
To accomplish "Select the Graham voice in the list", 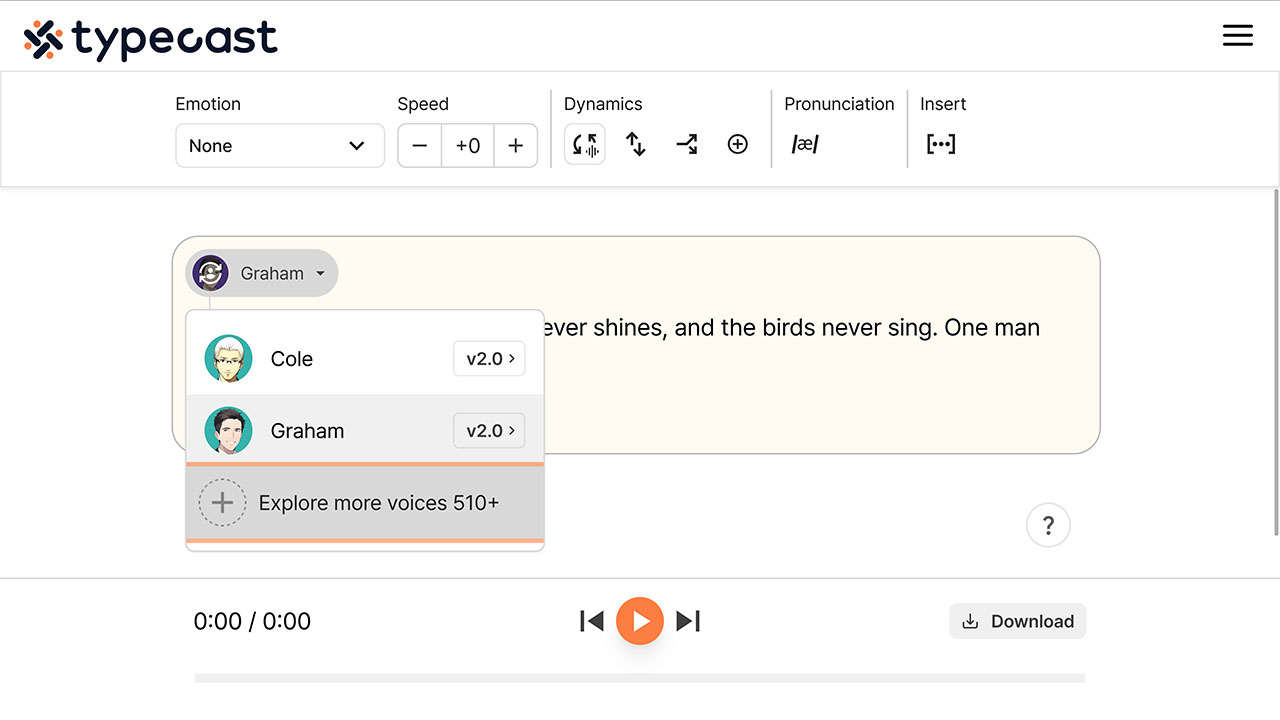I will (365, 431).
